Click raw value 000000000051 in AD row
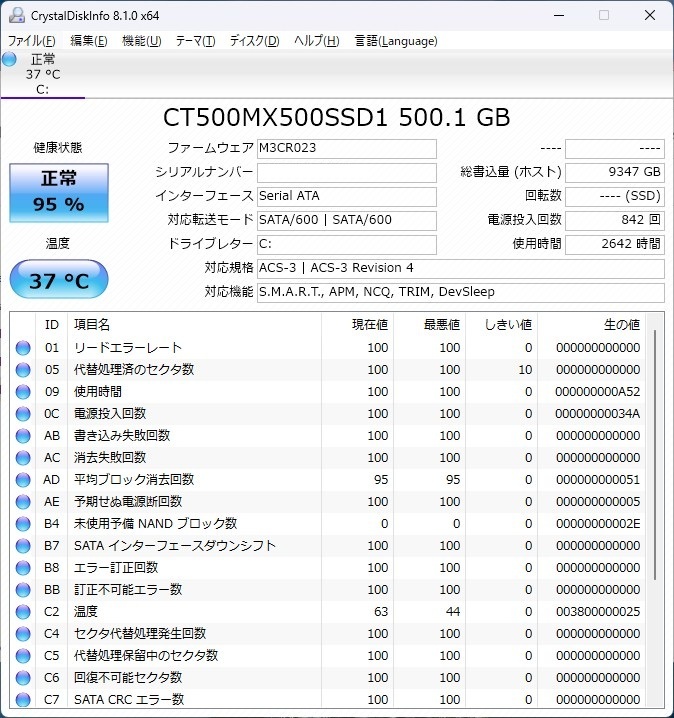The image size is (674, 718). pos(598,480)
